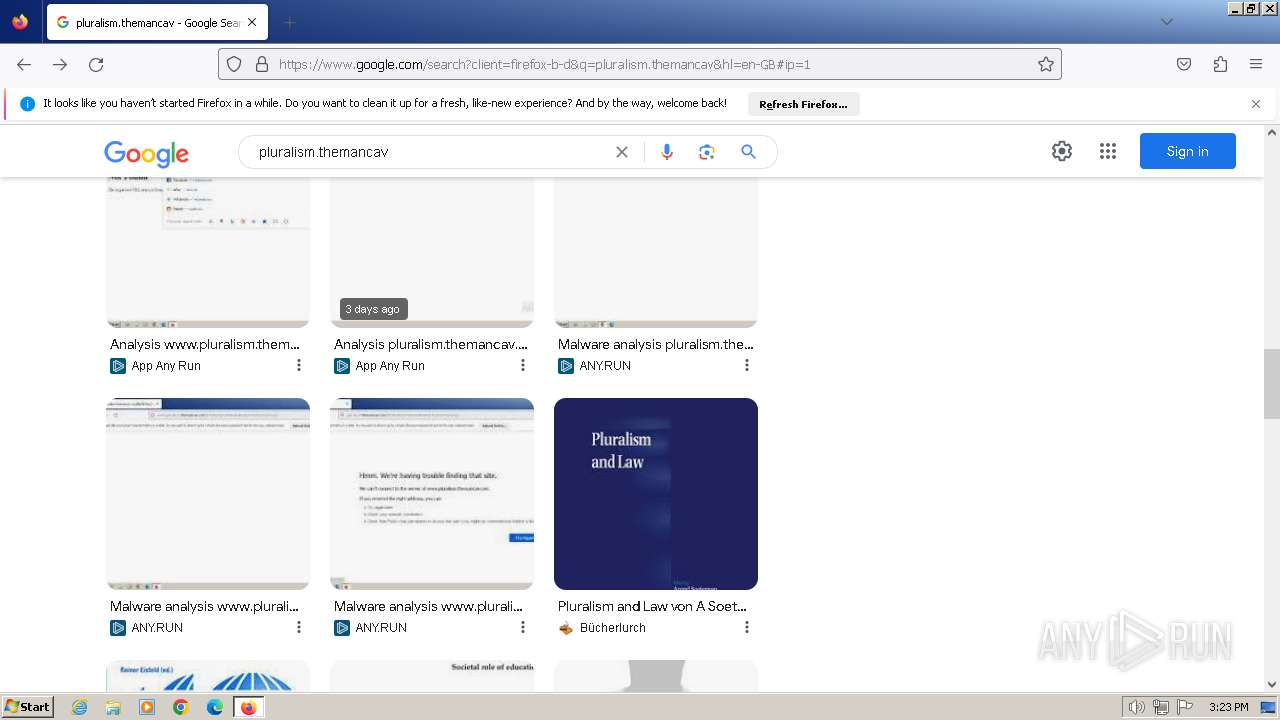Open Analysis pluralism.themancav... result title
Image resolution: width=1280 pixels, height=720 pixels.
pyautogui.click(x=431, y=344)
